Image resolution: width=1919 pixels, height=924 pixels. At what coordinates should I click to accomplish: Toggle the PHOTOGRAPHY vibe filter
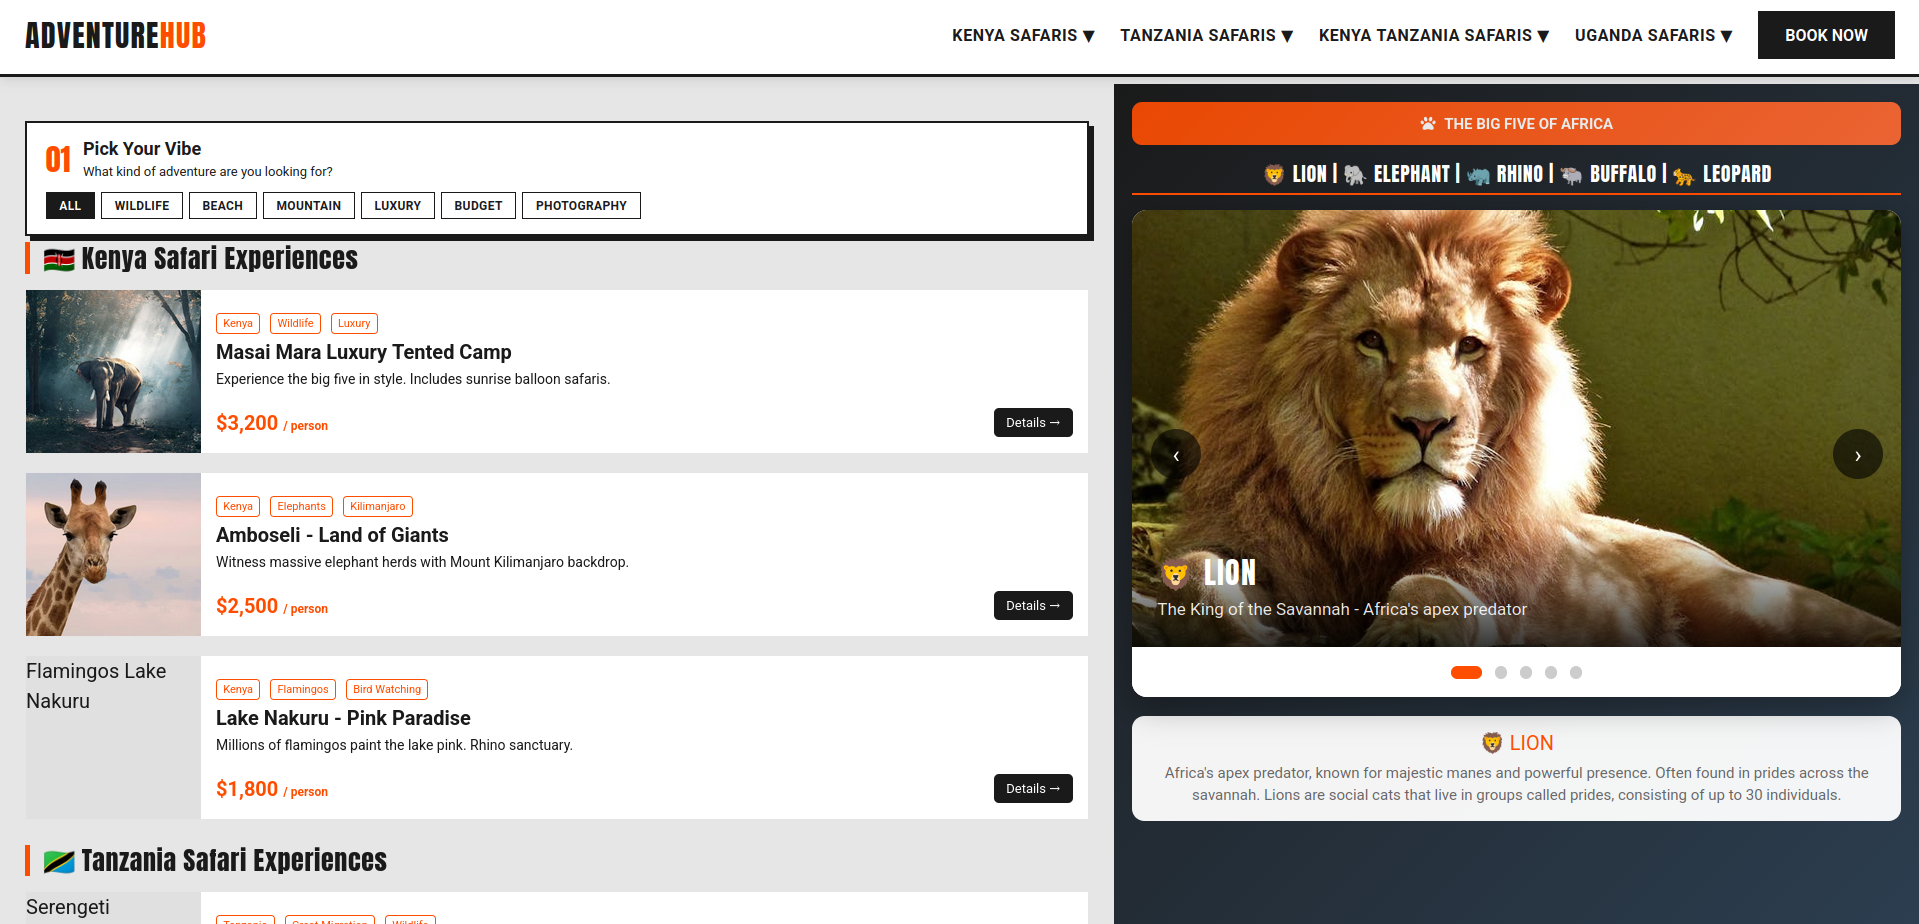pyautogui.click(x=580, y=206)
